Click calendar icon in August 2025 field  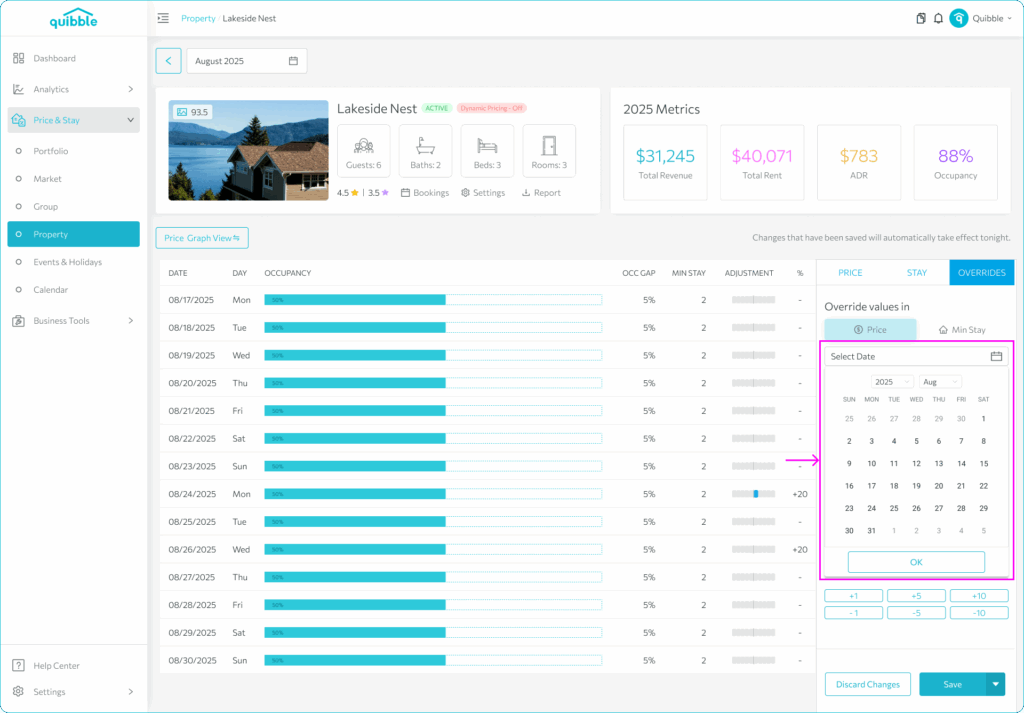click(x=293, y=61)
